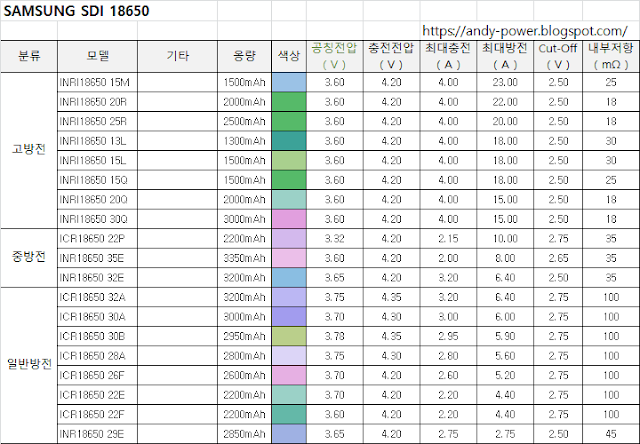This screenshot has width=640, height=444.
Task: Select the 2.15 max charge cell
Action: [x=448, y=238]
